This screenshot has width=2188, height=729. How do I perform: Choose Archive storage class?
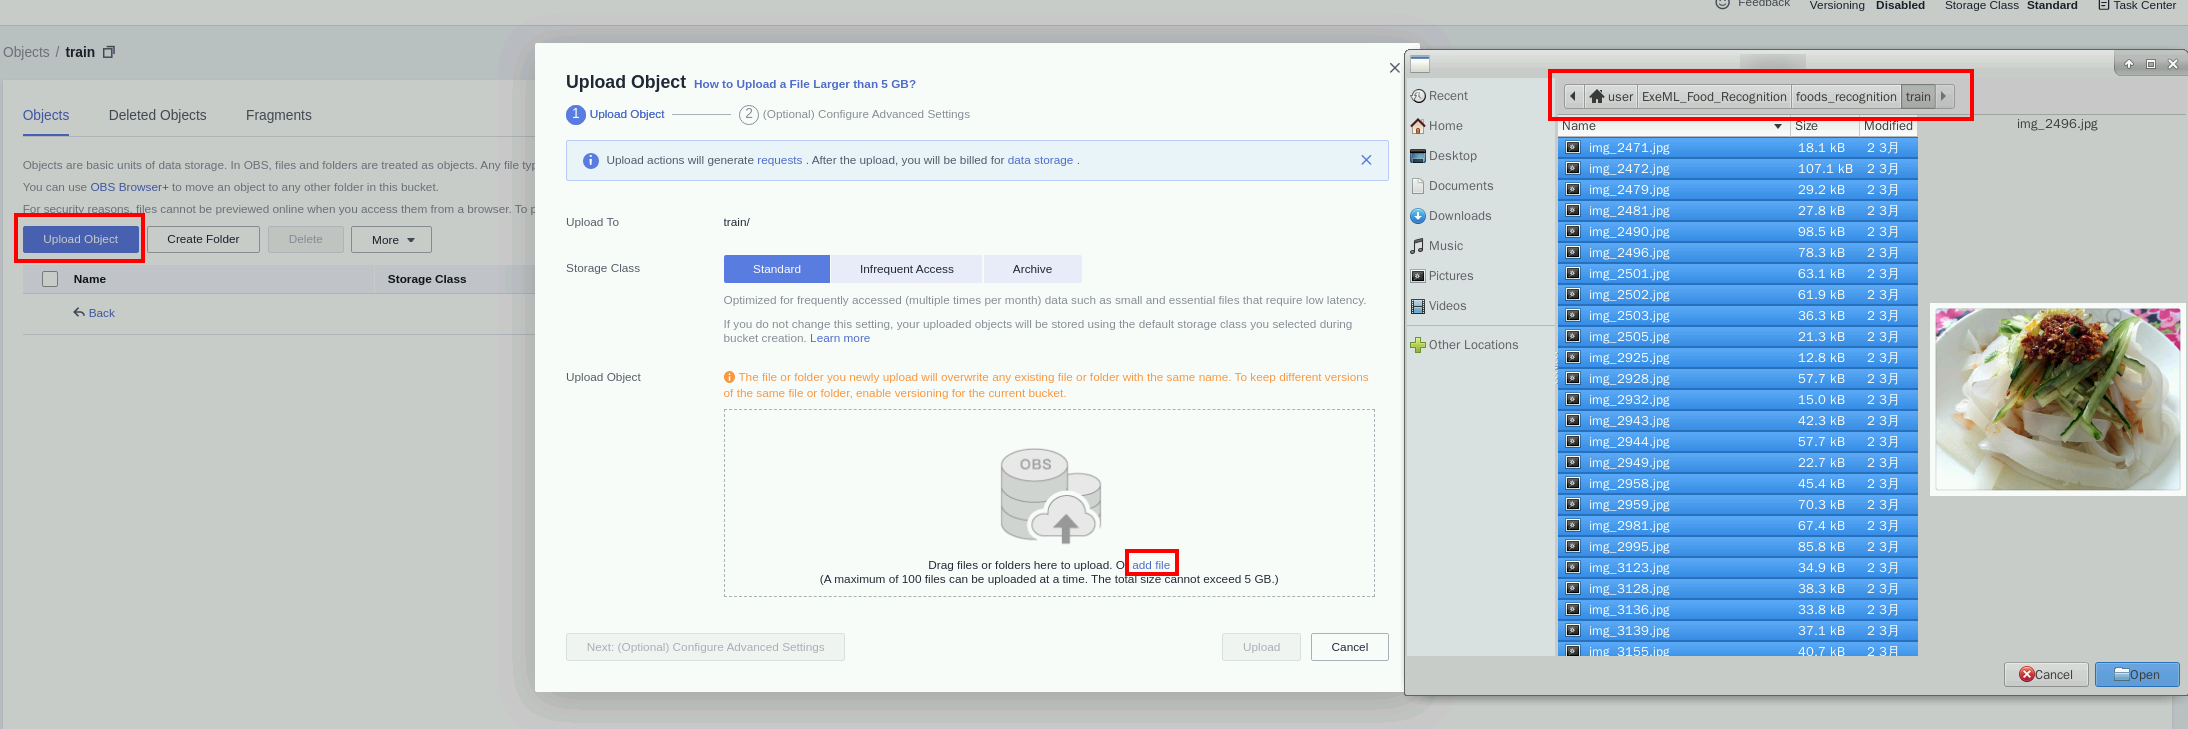coord(1032,269)
